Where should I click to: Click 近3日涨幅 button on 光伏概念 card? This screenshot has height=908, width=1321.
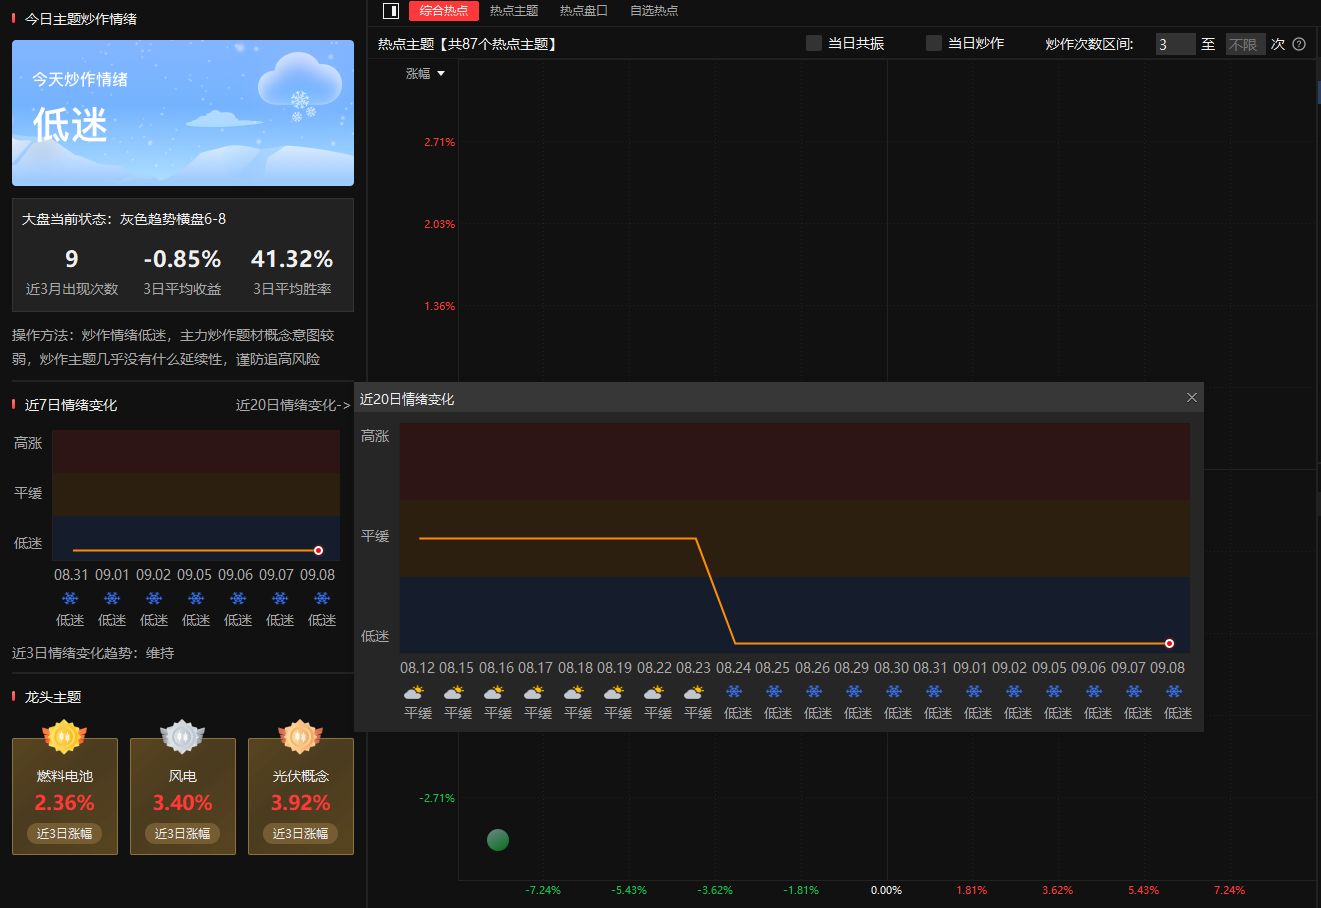click(x=301, y=833)
